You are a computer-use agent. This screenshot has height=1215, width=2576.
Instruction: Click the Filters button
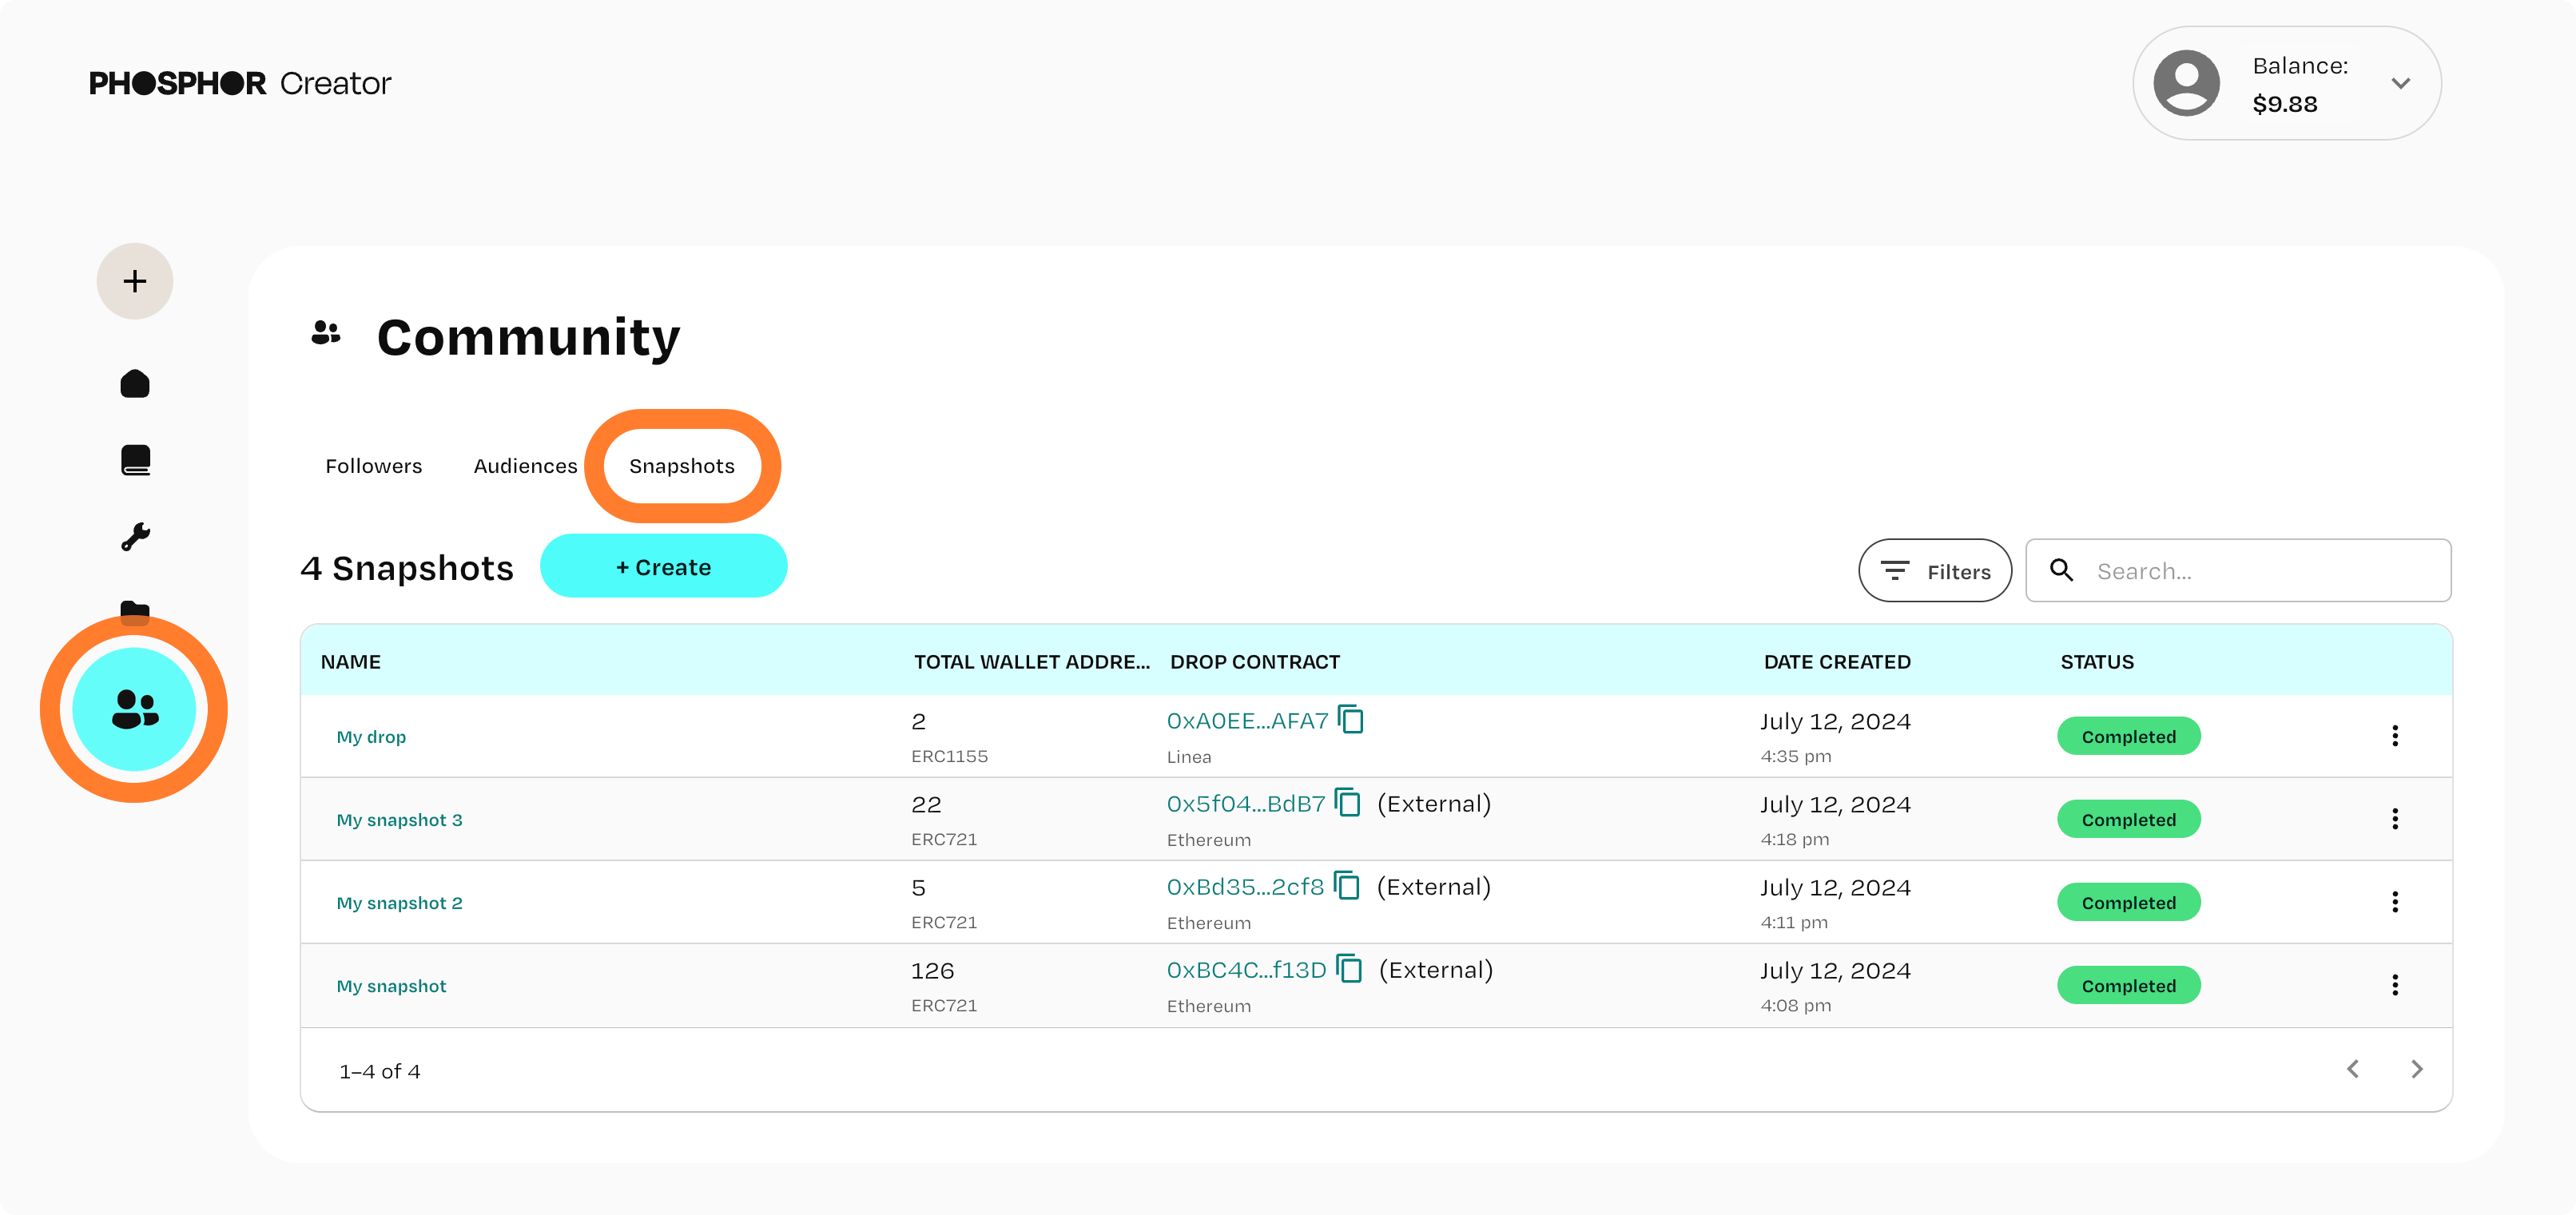tap(1935, 570)
